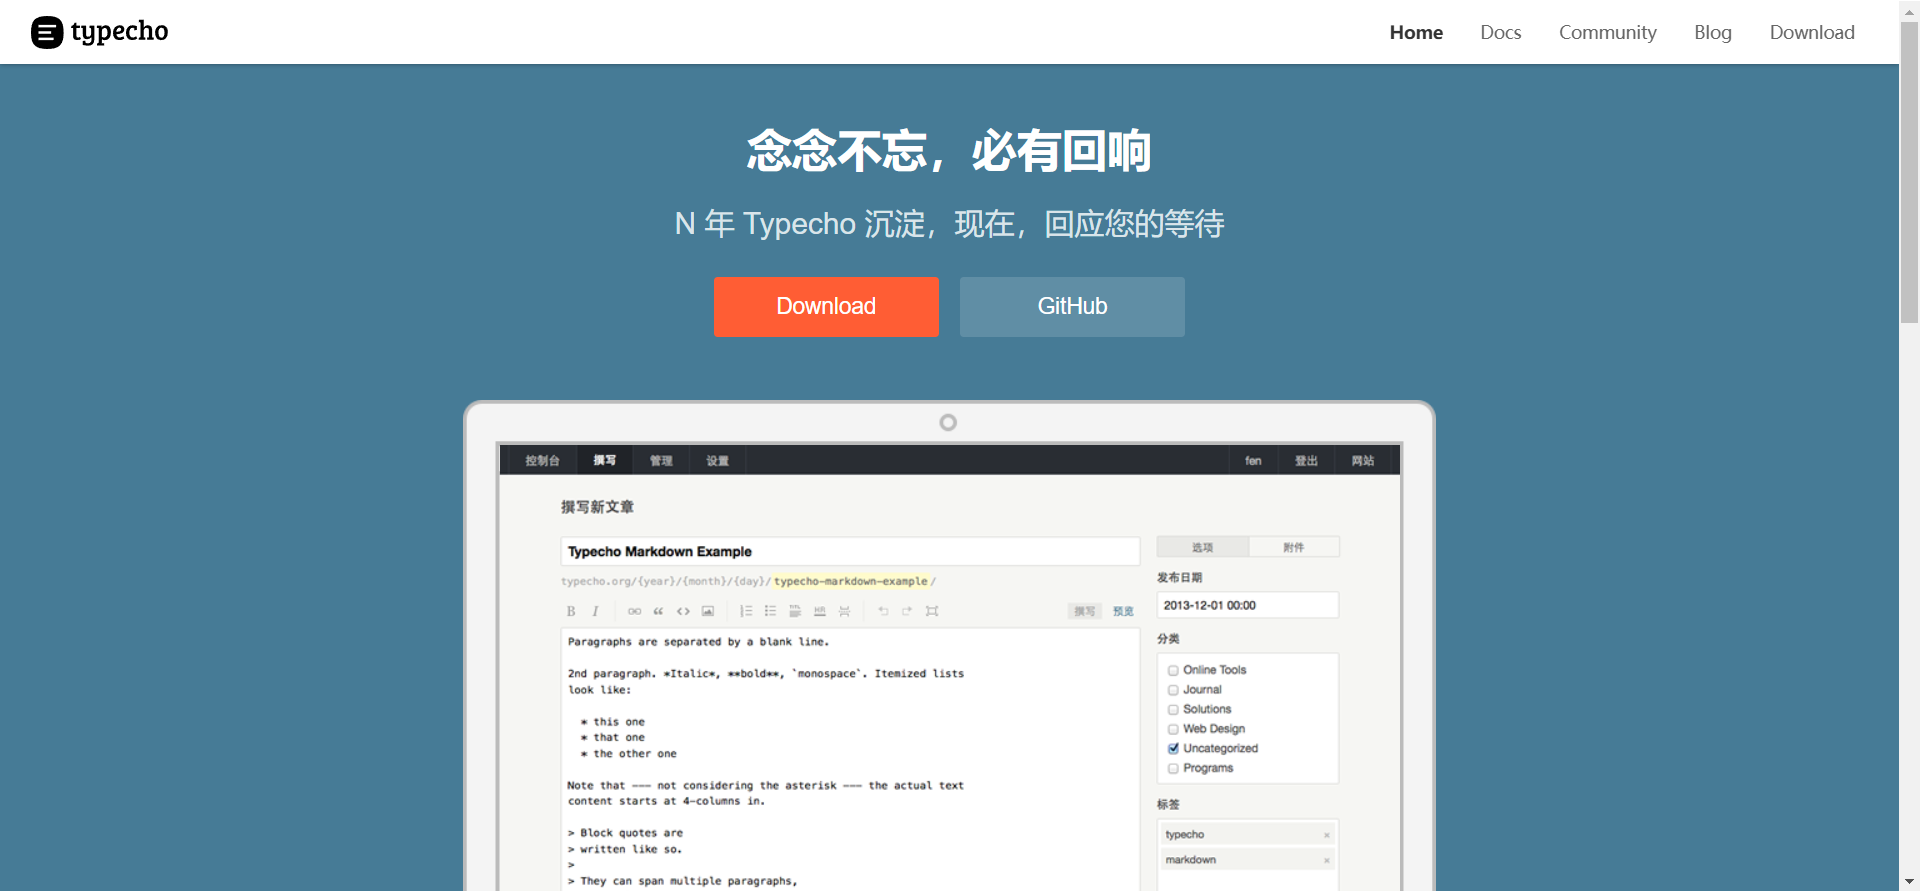1920x891 pixels.
Task: Uncheck the Uncategorized category checkbox
Action: click(1173, 748)
